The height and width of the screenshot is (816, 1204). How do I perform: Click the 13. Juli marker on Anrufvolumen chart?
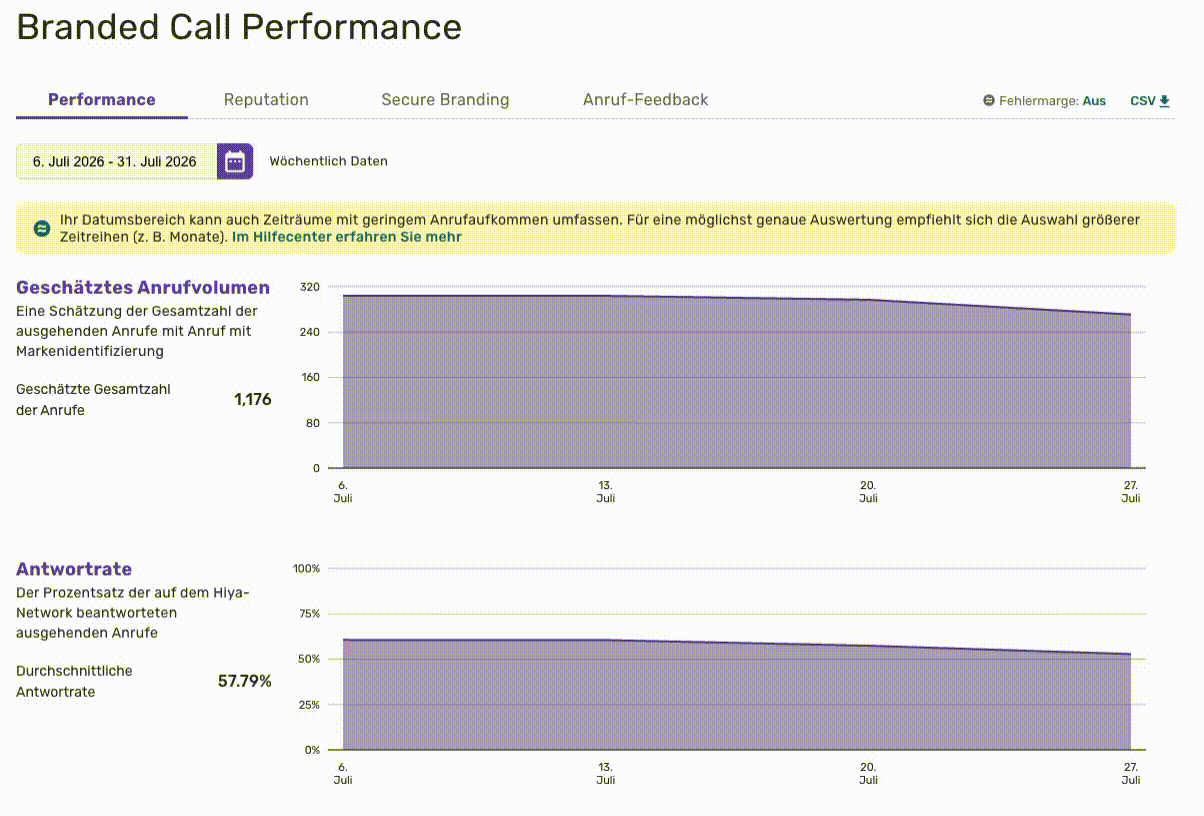pyautogui.click(x=606, y=491)
